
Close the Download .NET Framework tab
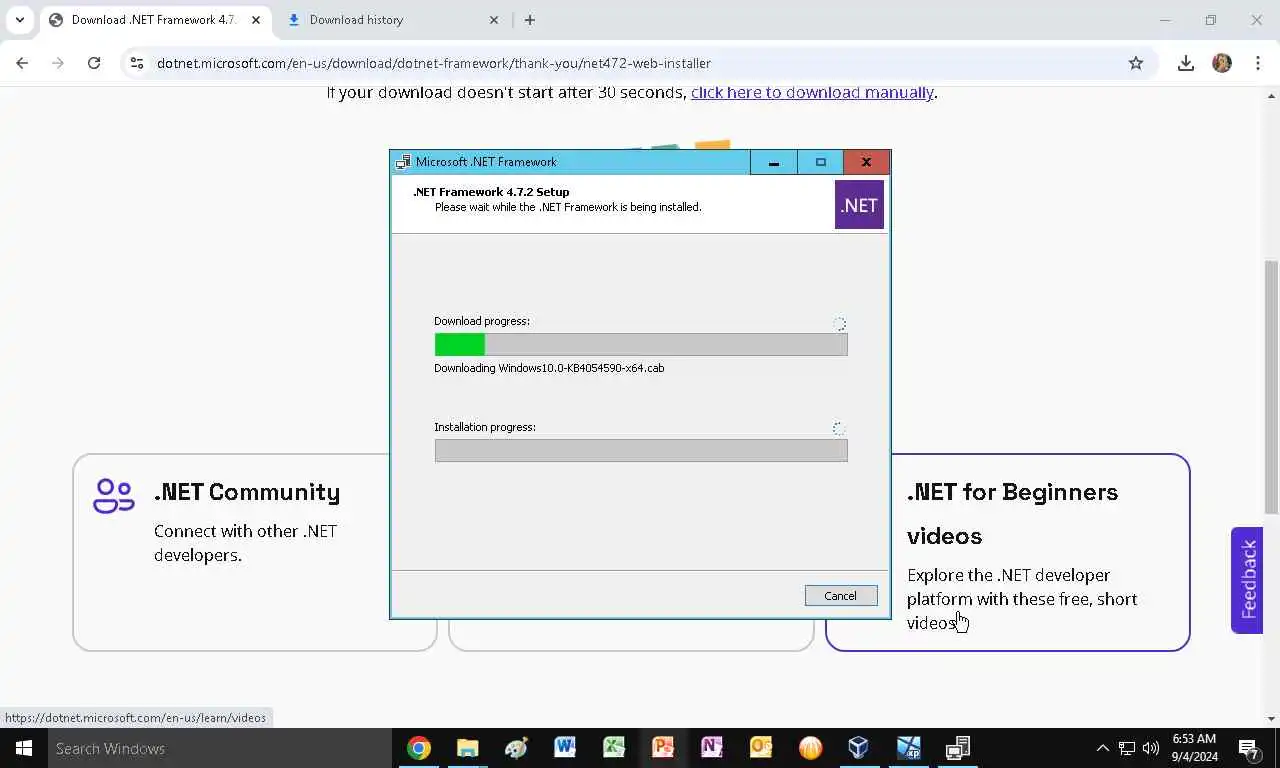click(256, 20)
